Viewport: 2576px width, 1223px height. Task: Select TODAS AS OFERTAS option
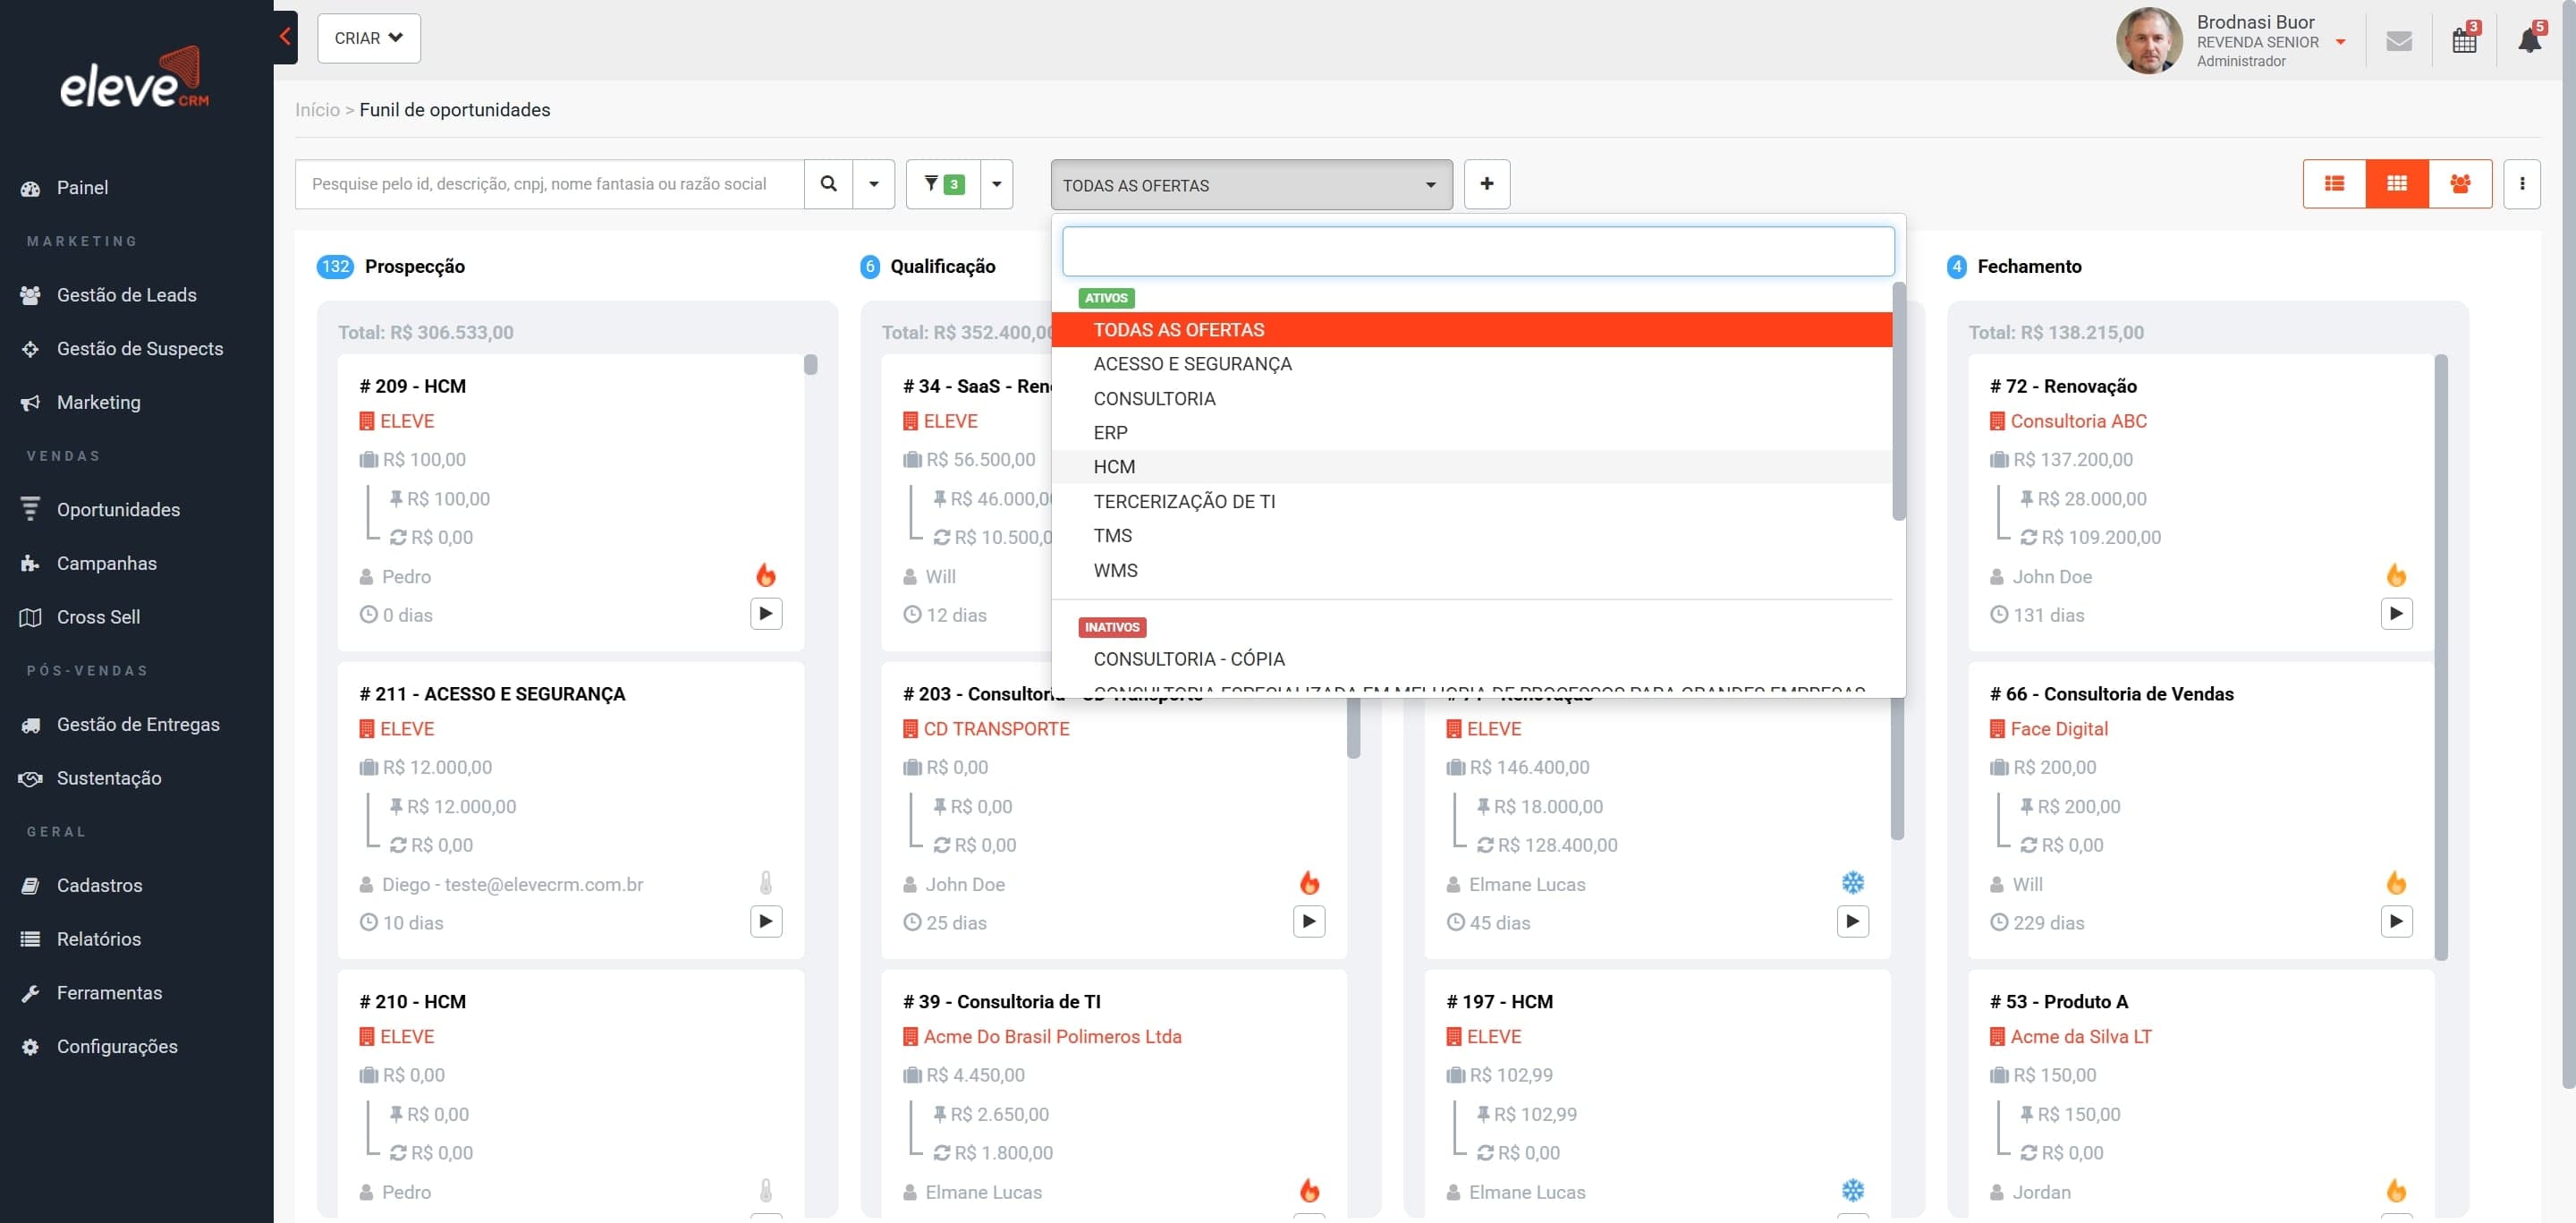1472,330
